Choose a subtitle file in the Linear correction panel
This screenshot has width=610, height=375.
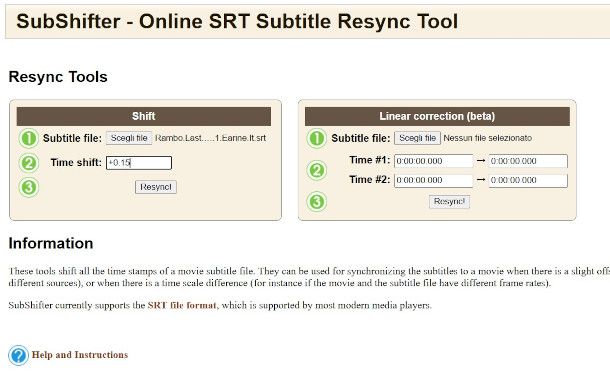pos(417,138)
